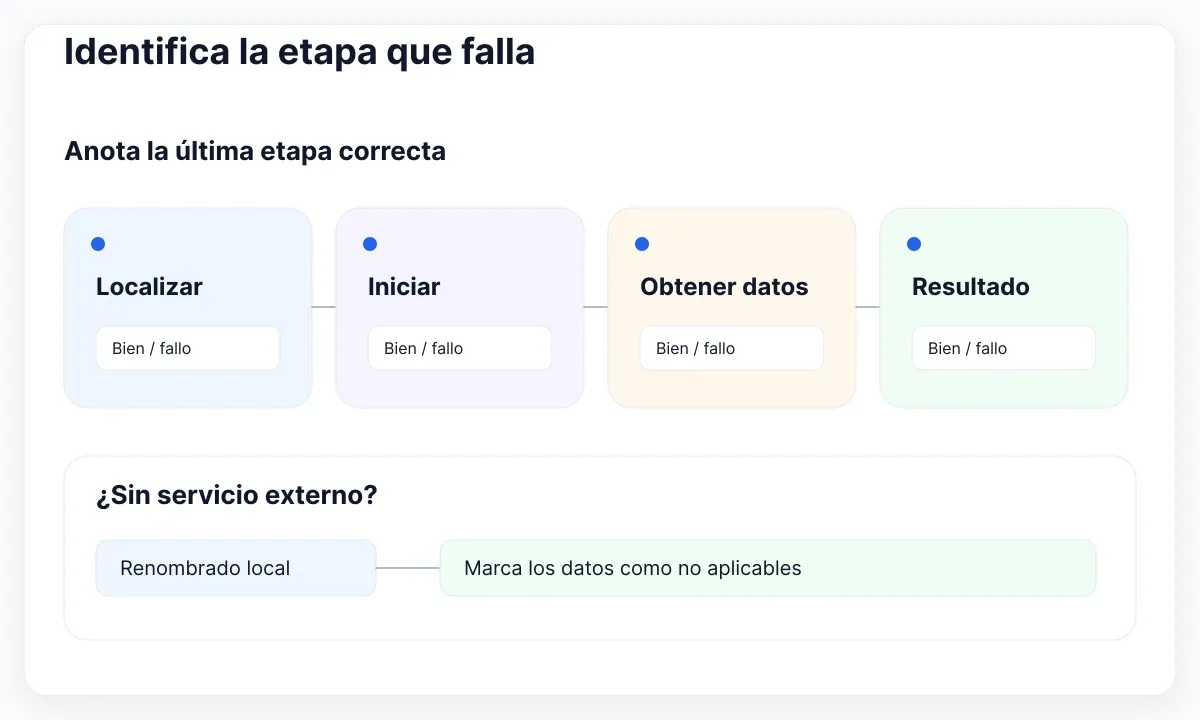The image size is (1200, 720).
Task: Click the Iniciar stage title
Action: click(404, 287)
